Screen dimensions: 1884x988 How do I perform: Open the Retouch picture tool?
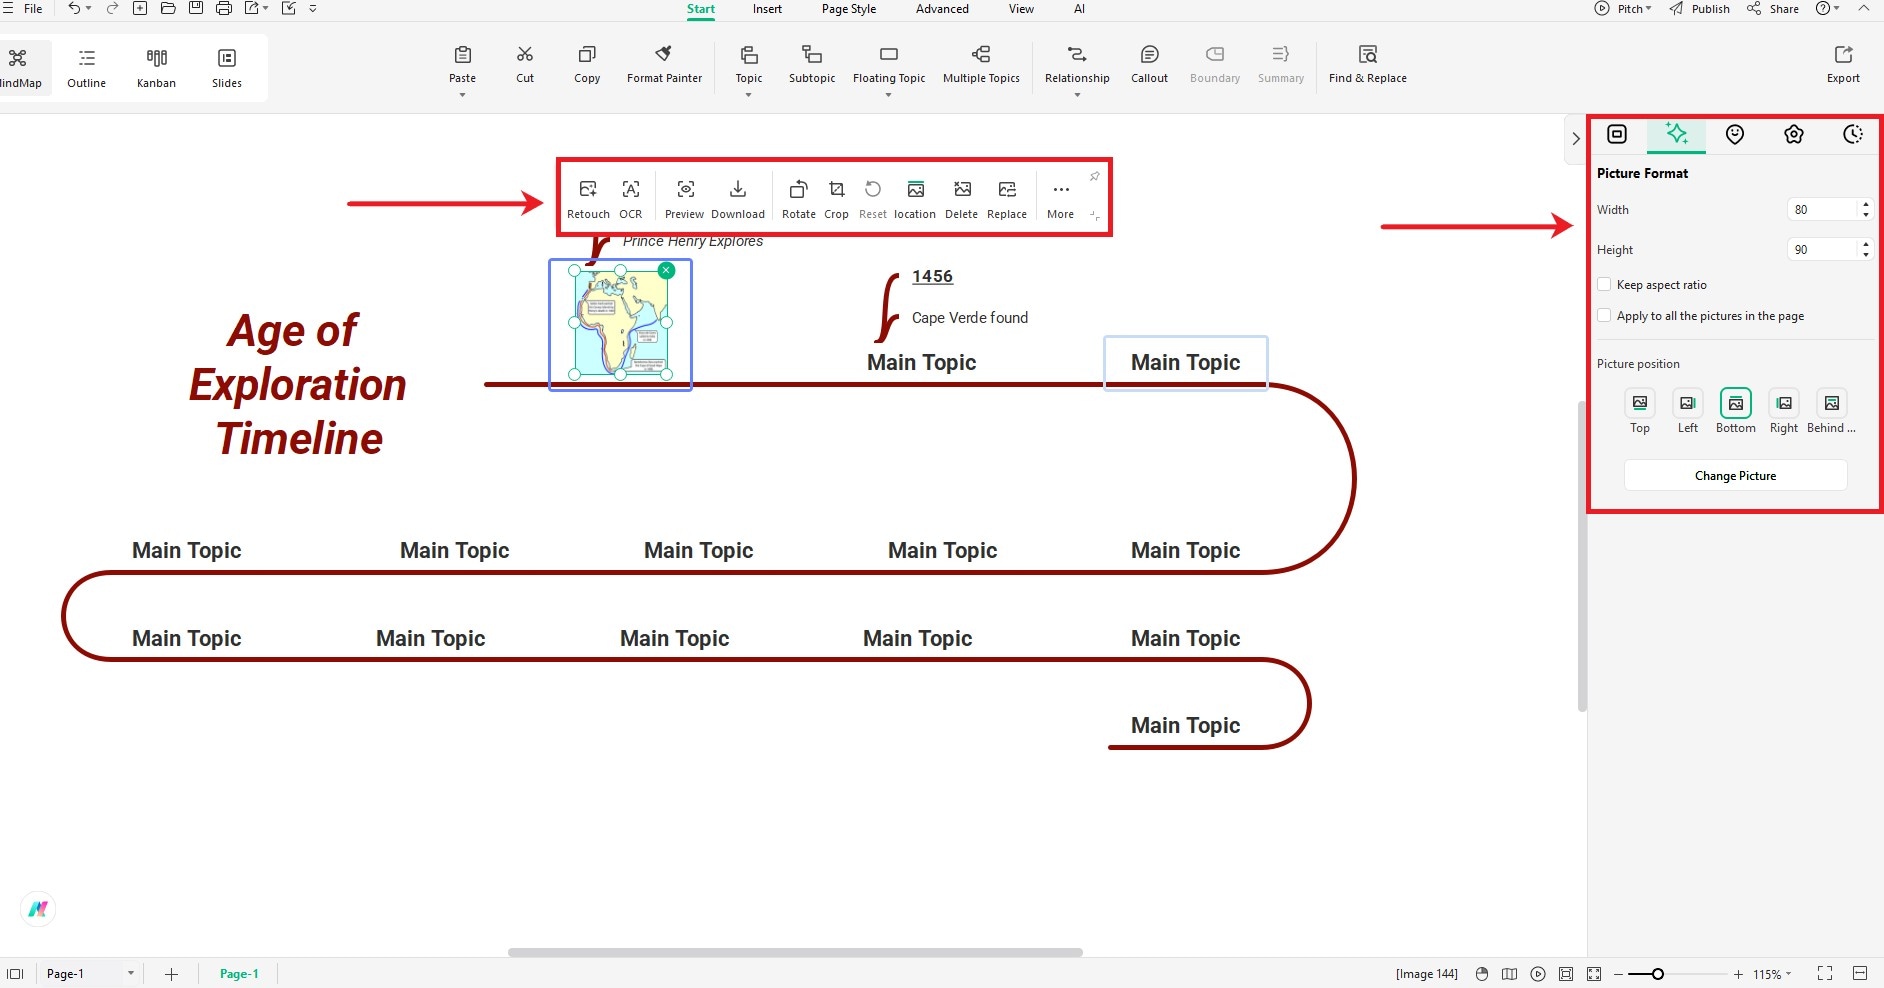pos(588,199)
